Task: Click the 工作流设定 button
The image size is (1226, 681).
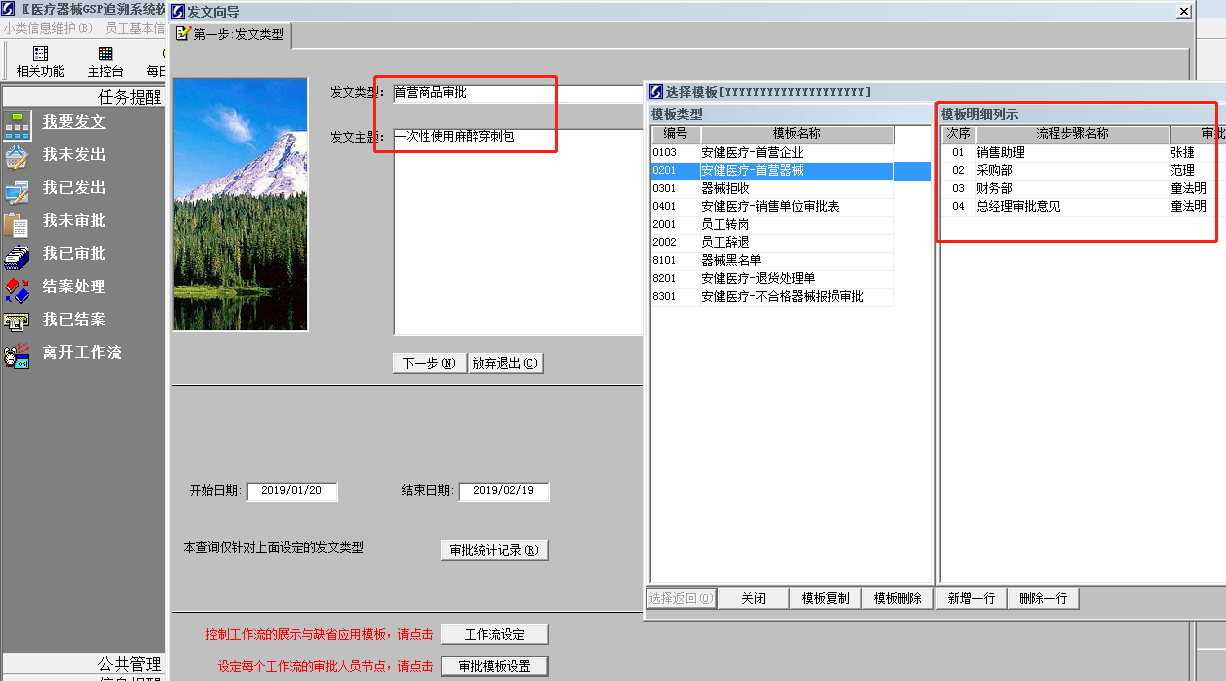Action: (x=494, y=634)
